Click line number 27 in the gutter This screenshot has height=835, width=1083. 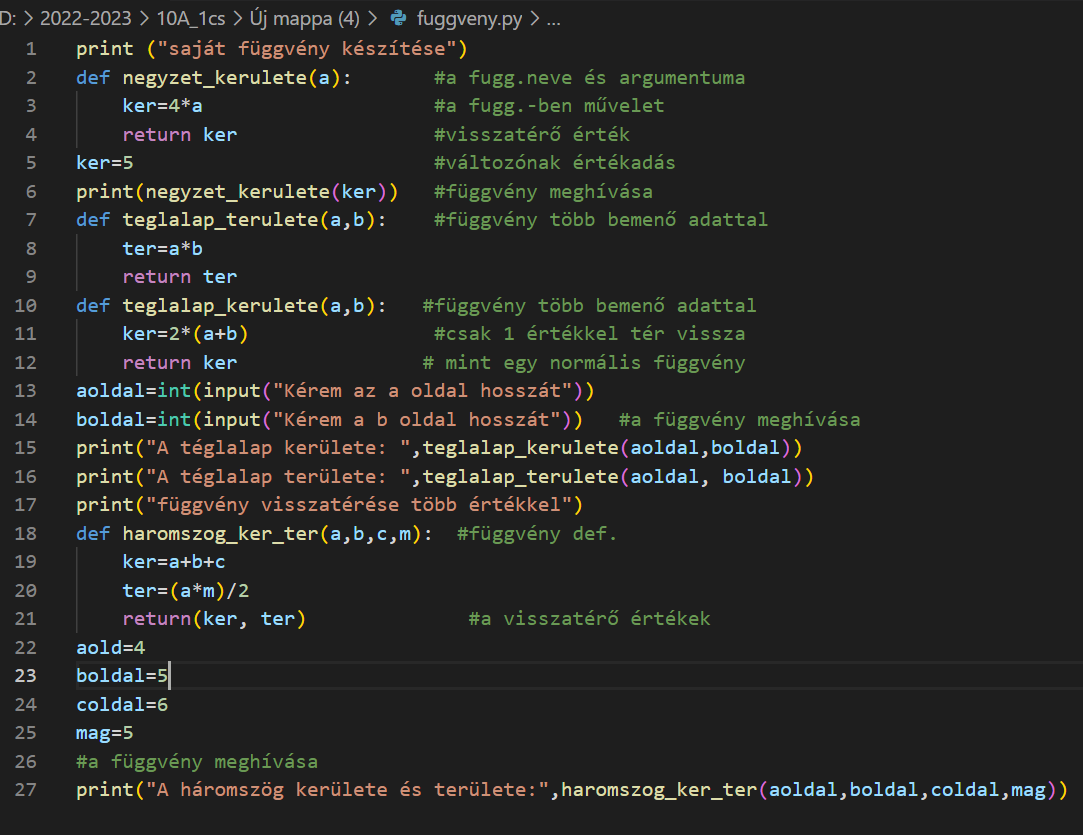(26, 790)
